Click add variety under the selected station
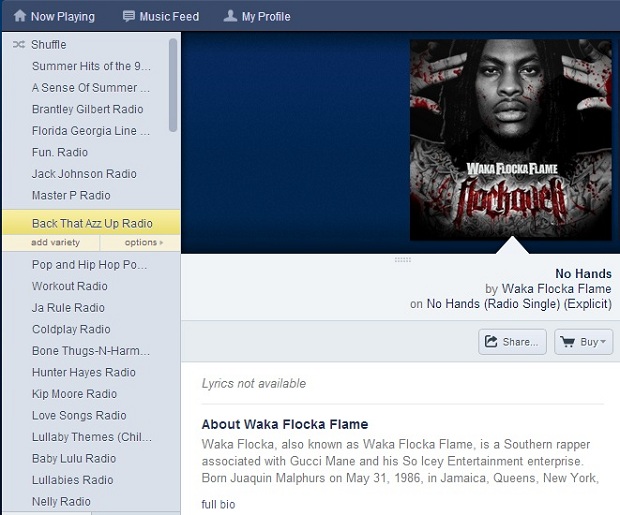Screen dimensions: 620x515 click(x=55, y=242)
